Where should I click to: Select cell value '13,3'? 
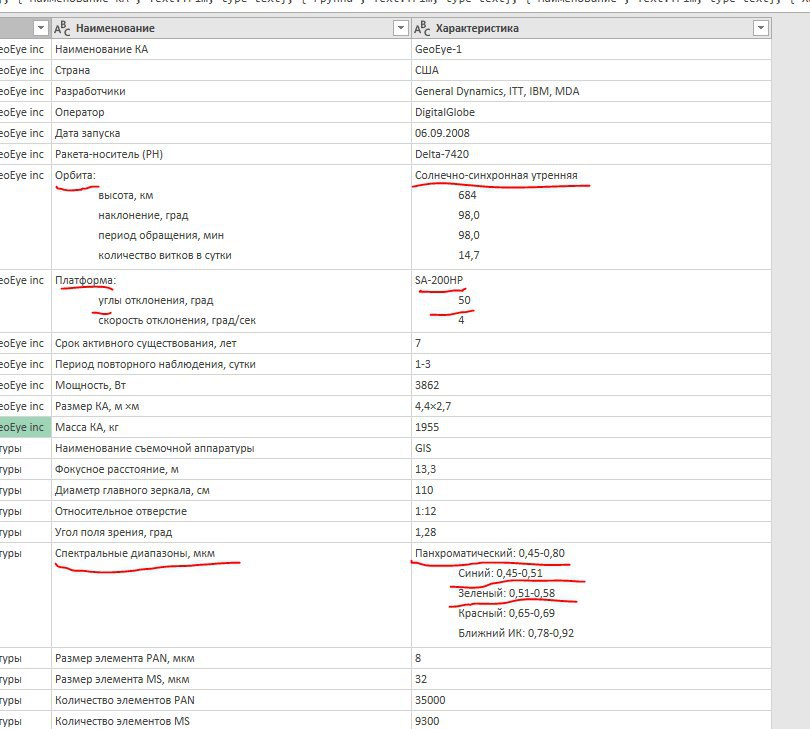point(591,470)
